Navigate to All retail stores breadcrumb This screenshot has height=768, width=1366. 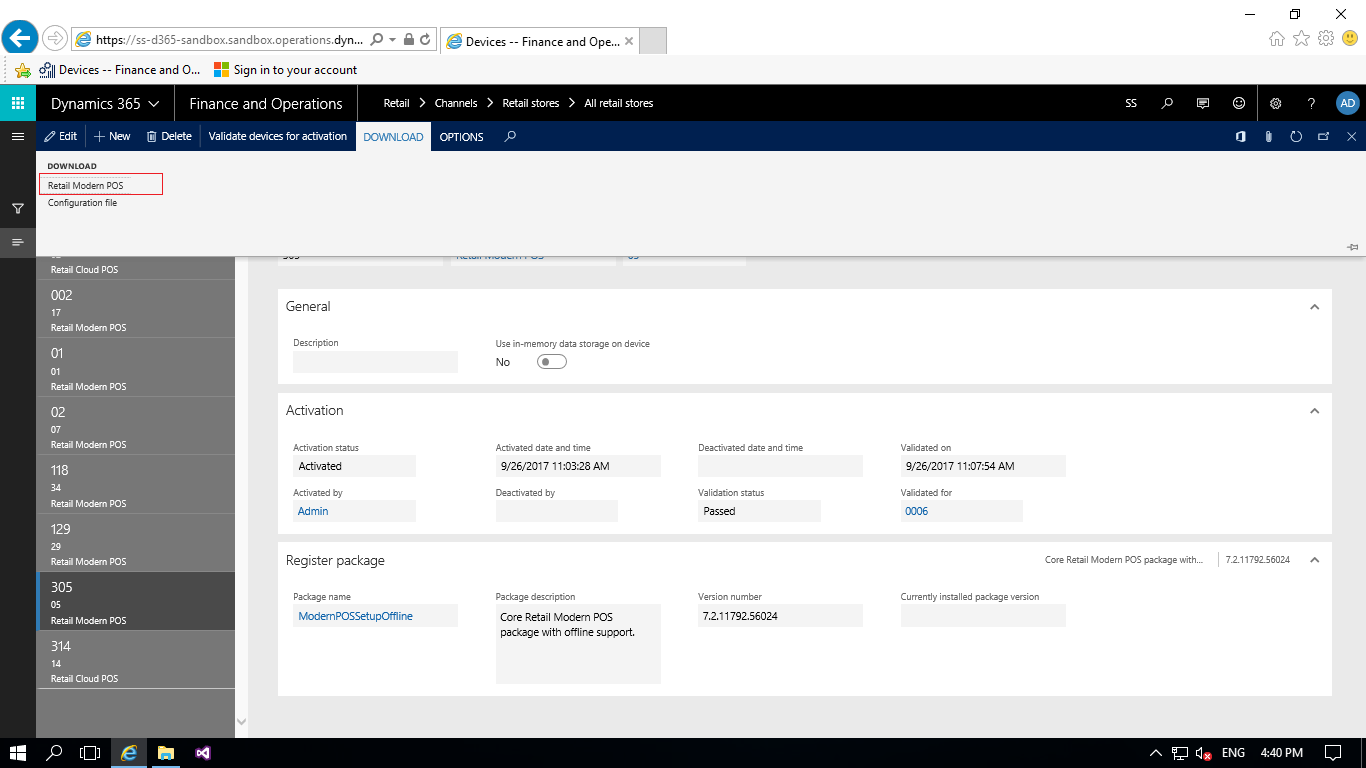[x=619, y=103]
